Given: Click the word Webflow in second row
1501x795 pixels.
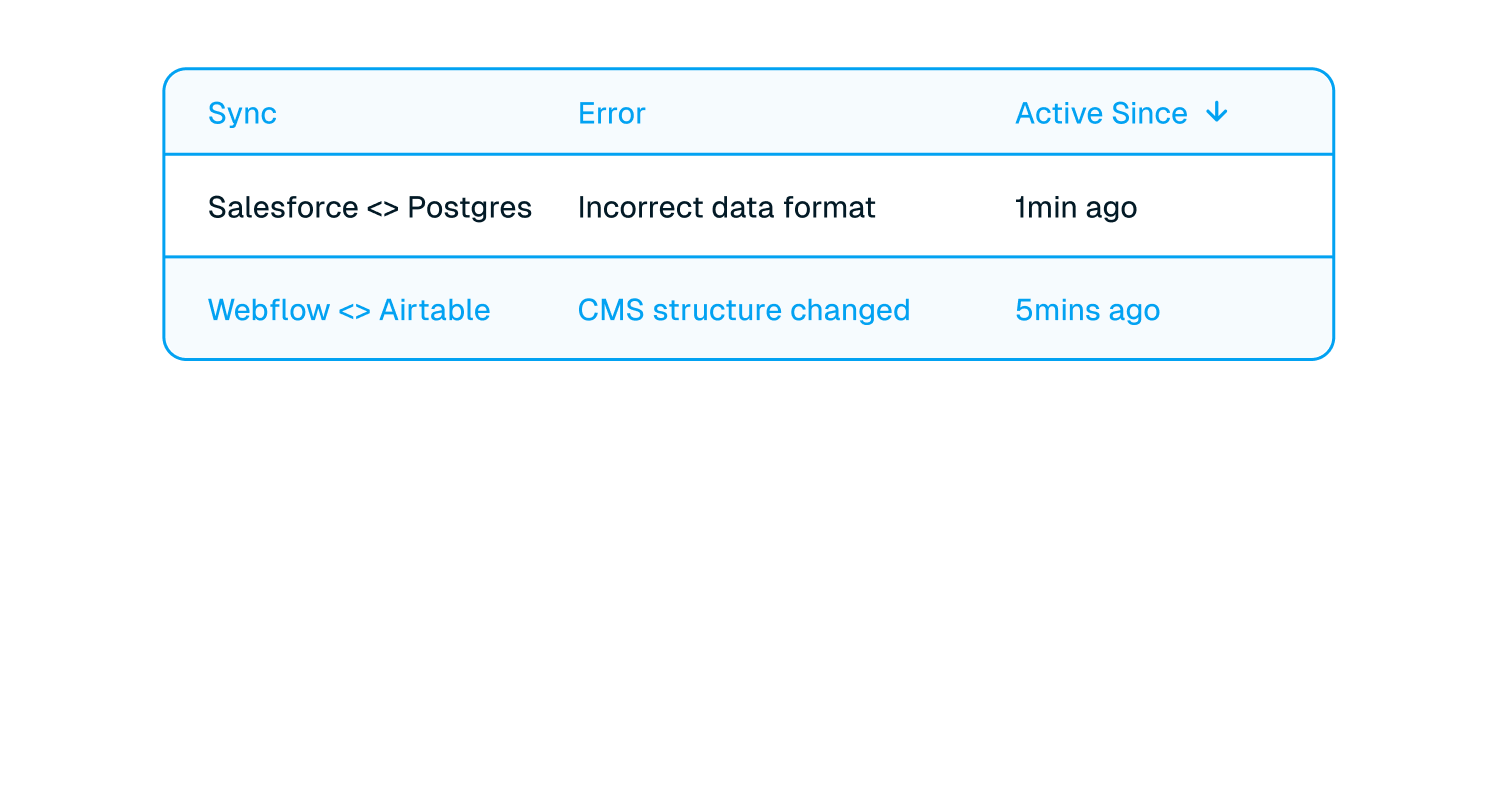Looking at the screenshot, I should point(269,310).
